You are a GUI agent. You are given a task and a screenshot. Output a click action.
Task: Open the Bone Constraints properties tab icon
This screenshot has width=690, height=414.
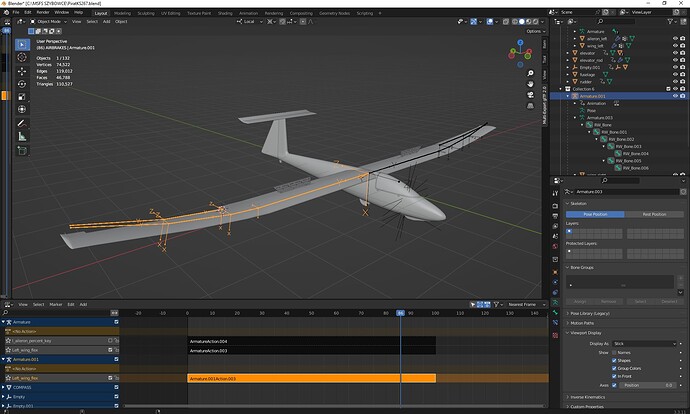tap(555, 322)
